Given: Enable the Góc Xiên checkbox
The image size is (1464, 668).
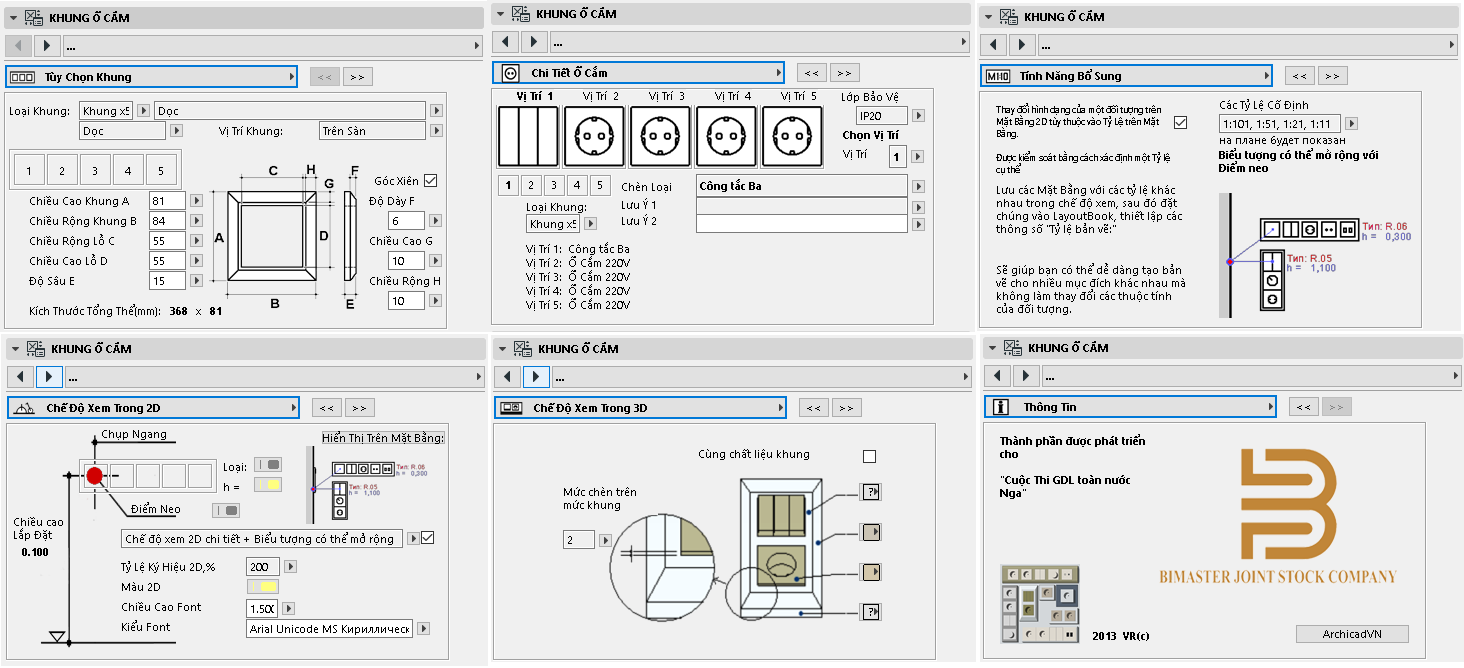Looking at the screenshot, I should click(431, 181).
